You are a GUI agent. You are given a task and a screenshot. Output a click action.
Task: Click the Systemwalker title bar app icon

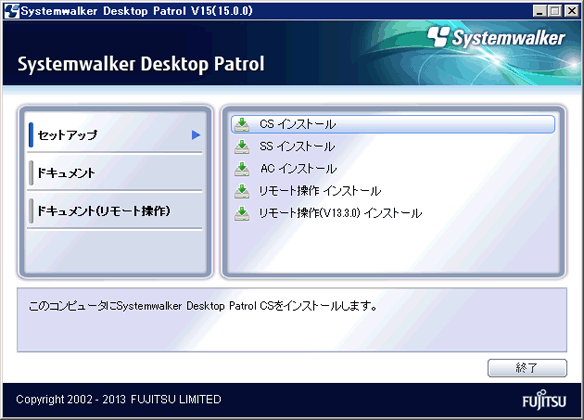(x=11, y=11)
